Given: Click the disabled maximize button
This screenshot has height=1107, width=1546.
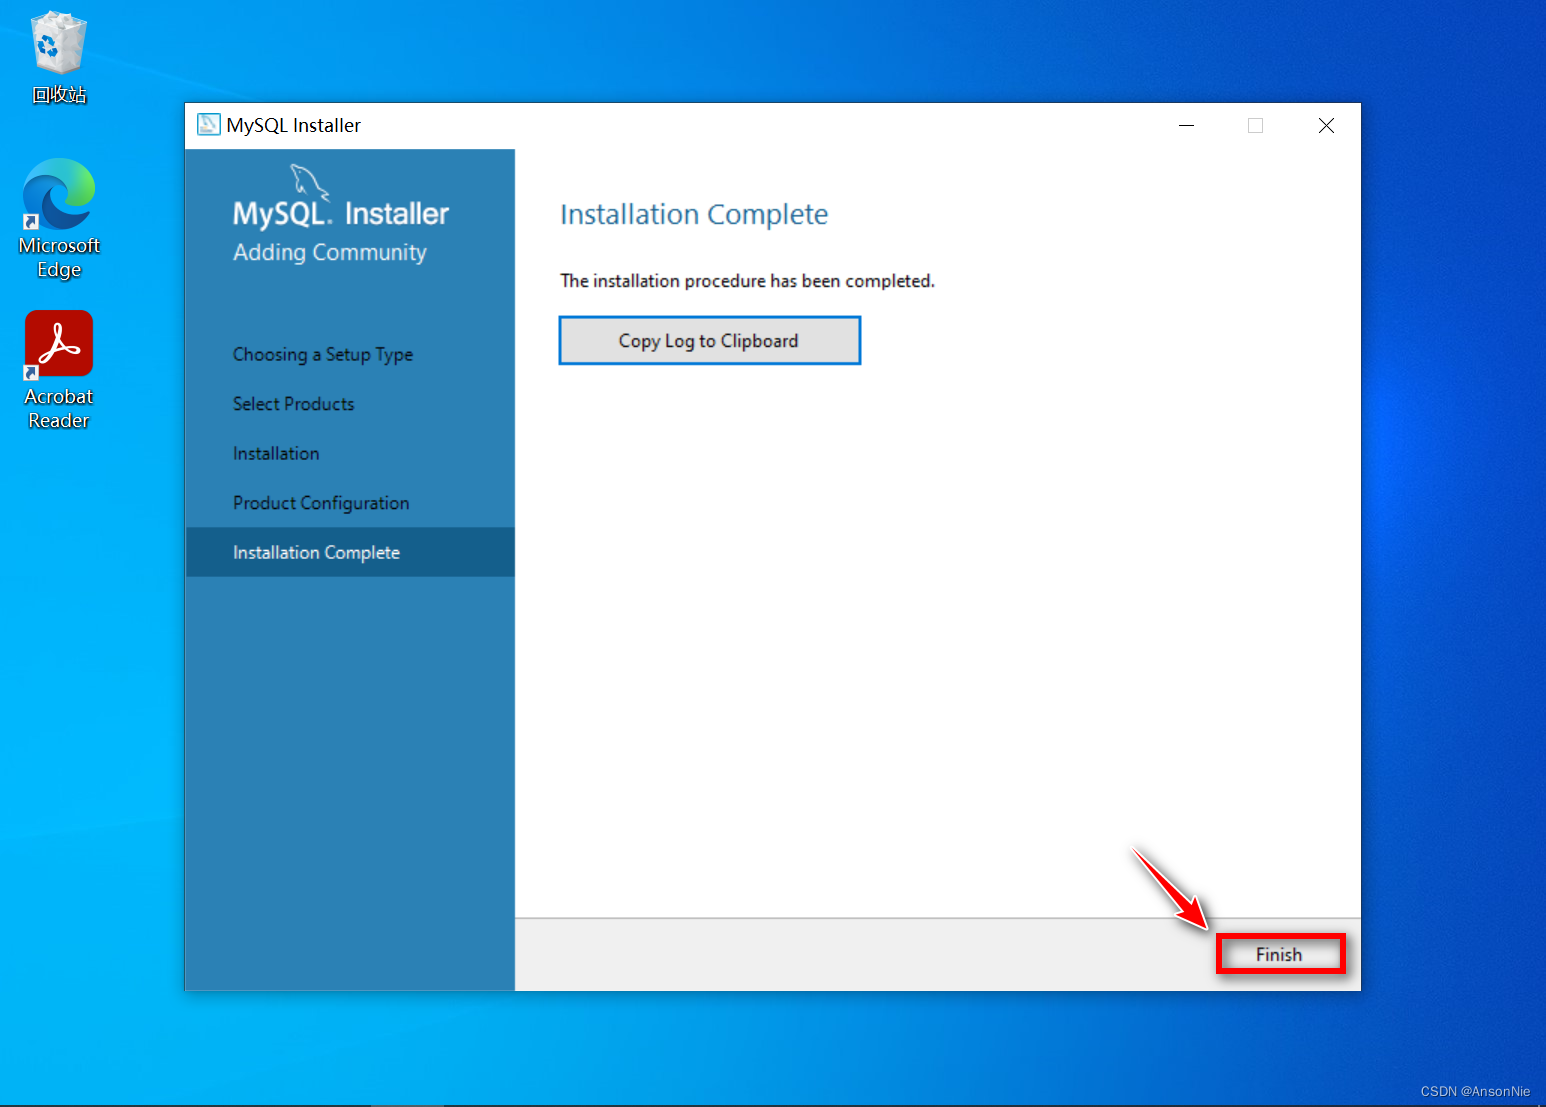Looking at the screenshot, I should tap(1256, 125).
